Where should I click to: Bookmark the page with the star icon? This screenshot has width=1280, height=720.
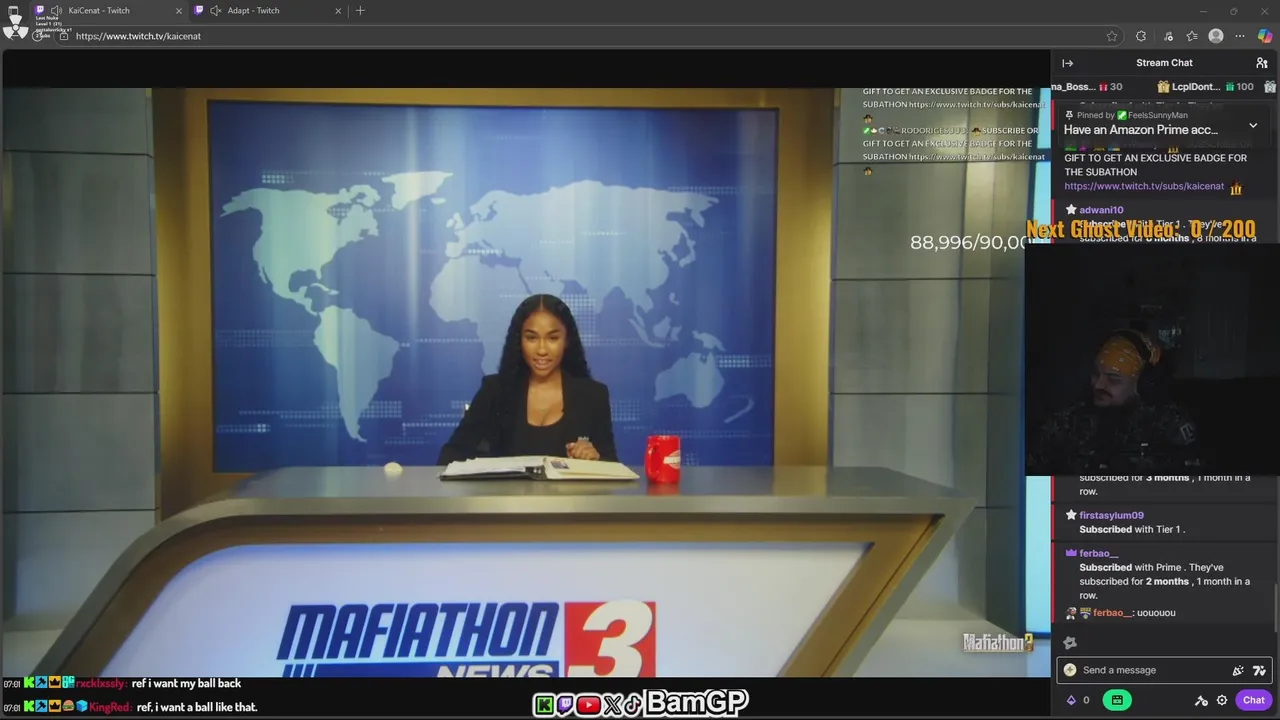coord(1112,36)
